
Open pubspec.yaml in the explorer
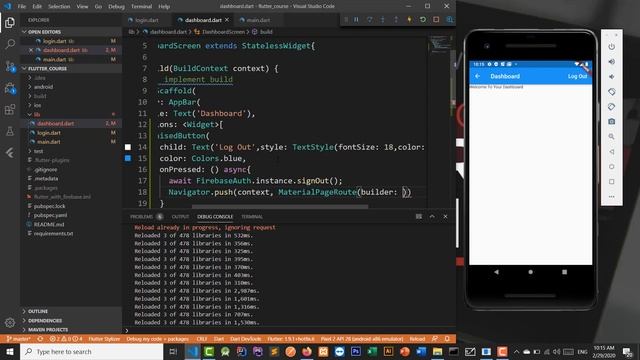click(50, 215)
